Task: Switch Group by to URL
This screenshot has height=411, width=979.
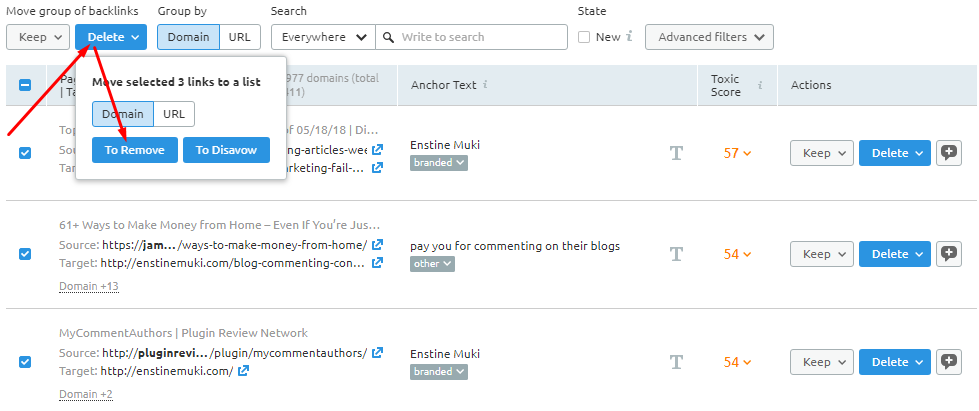Action: coord(239,37)
